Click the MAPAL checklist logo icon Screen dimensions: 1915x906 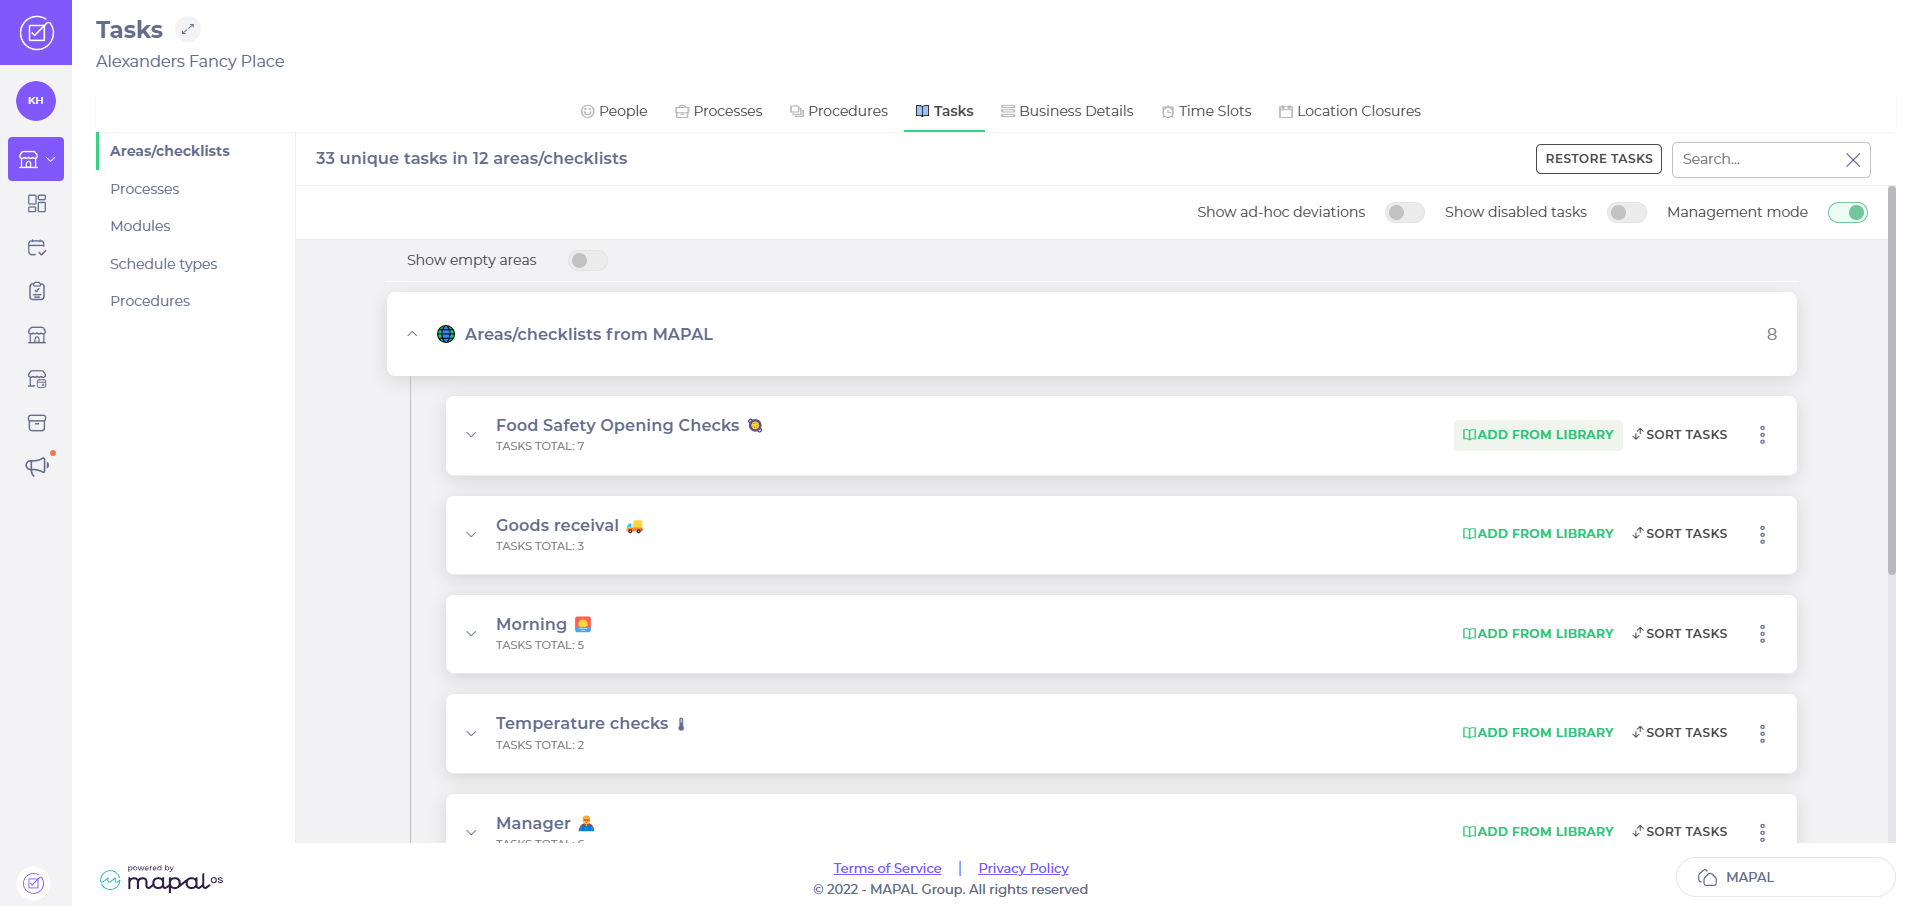point(36,33)
